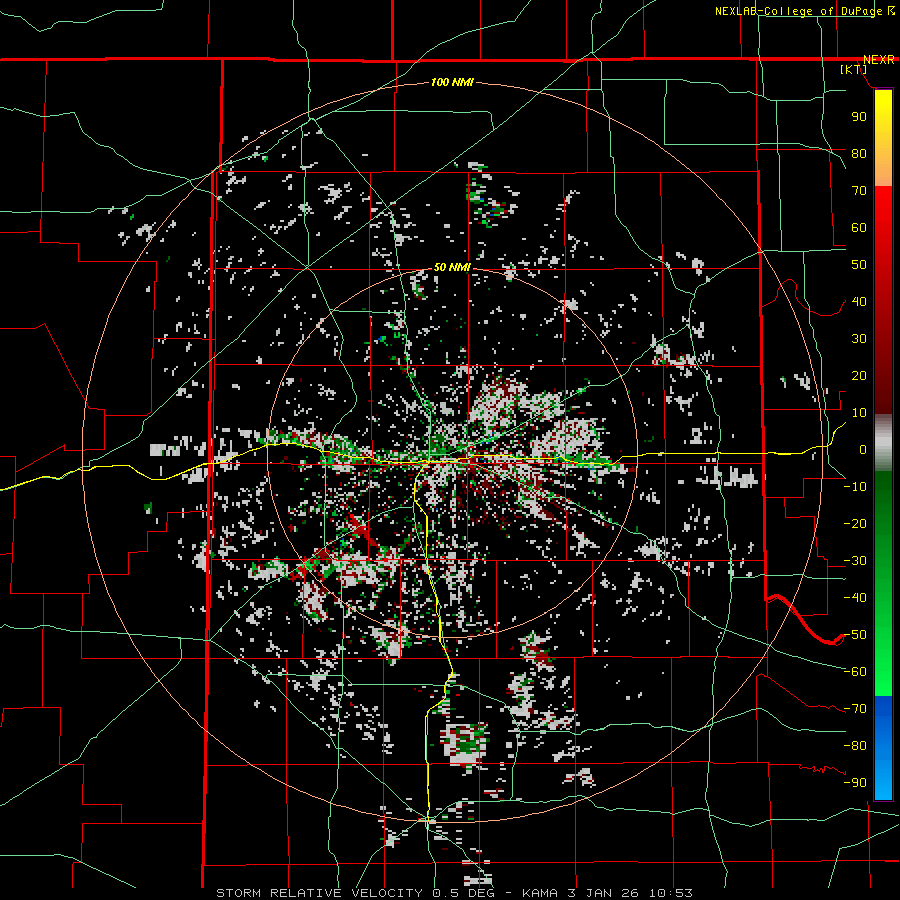Click the 100 NMI range ring label
Screen dimensions: 900x900
[x=452, y=83]
